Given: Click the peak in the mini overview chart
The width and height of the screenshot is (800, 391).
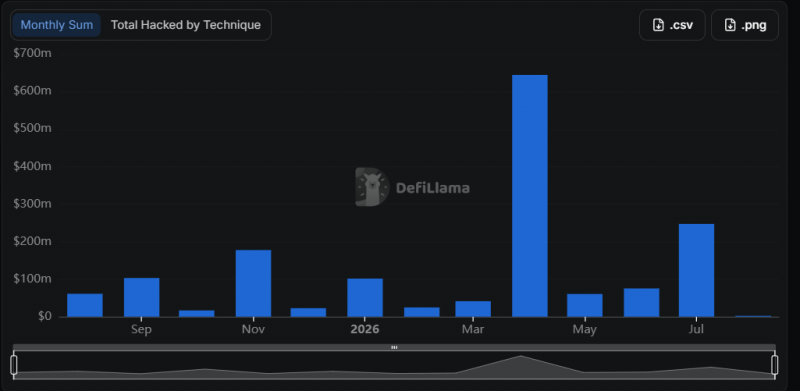Looking at the screenshot, I should click(x=520, y=357).
